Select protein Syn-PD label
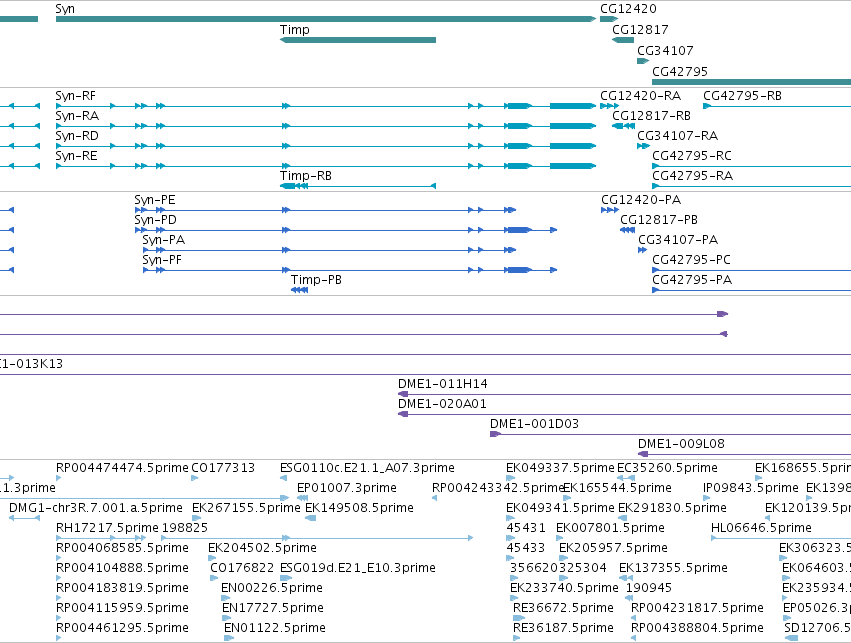Screen dimensions: 851x643 155,220
